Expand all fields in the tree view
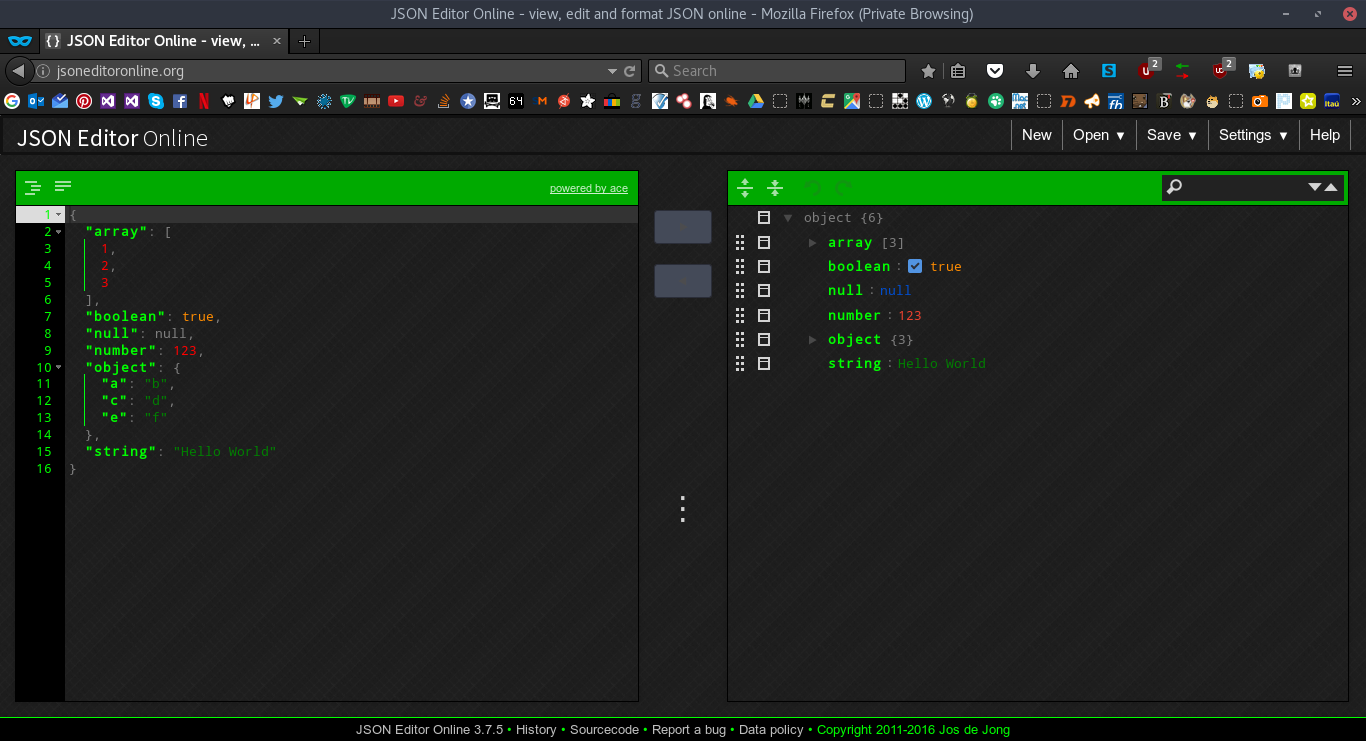1366x741 pixels. tap(744, 188)
